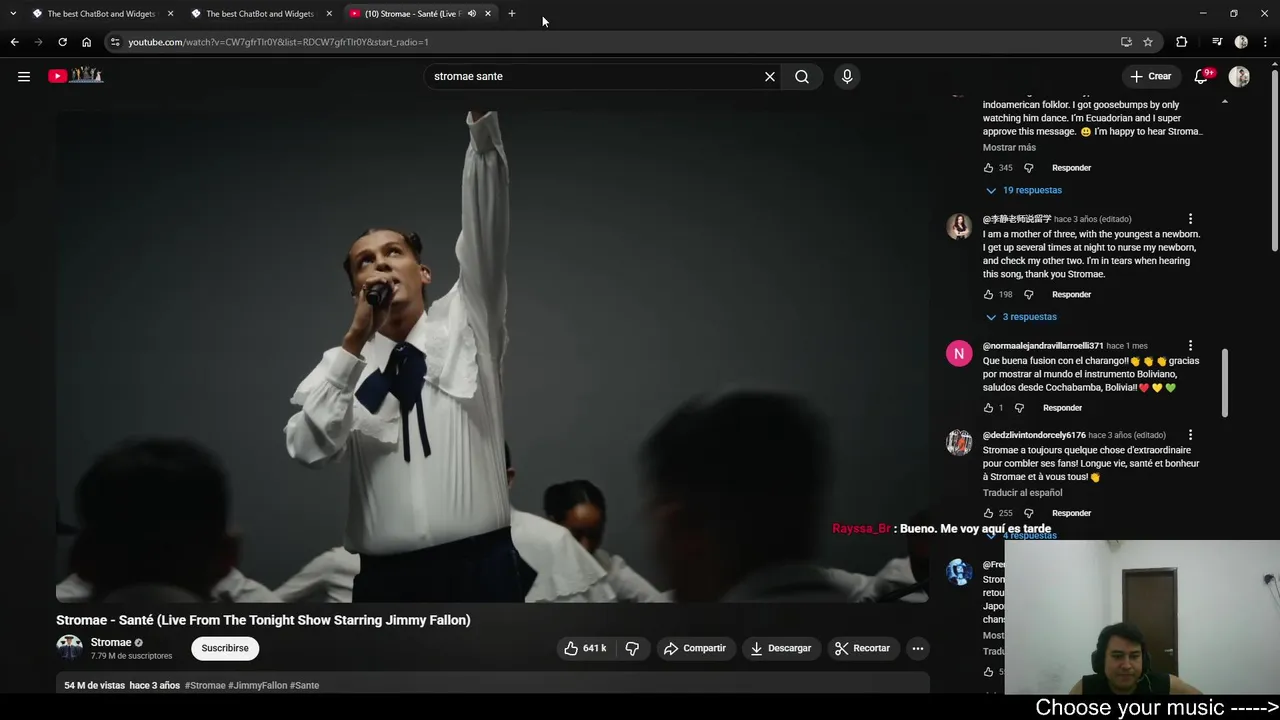Open Stromae channel avatar
This screenshot has height=720, width=1280.
click(x=69, y=647)
